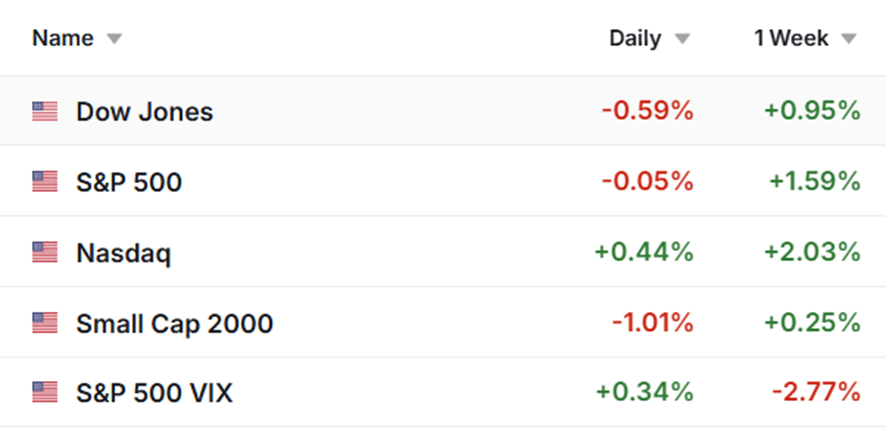Open the S&P 500 VIX link
The image size is (886, 436).
click(x=154, y=393)
